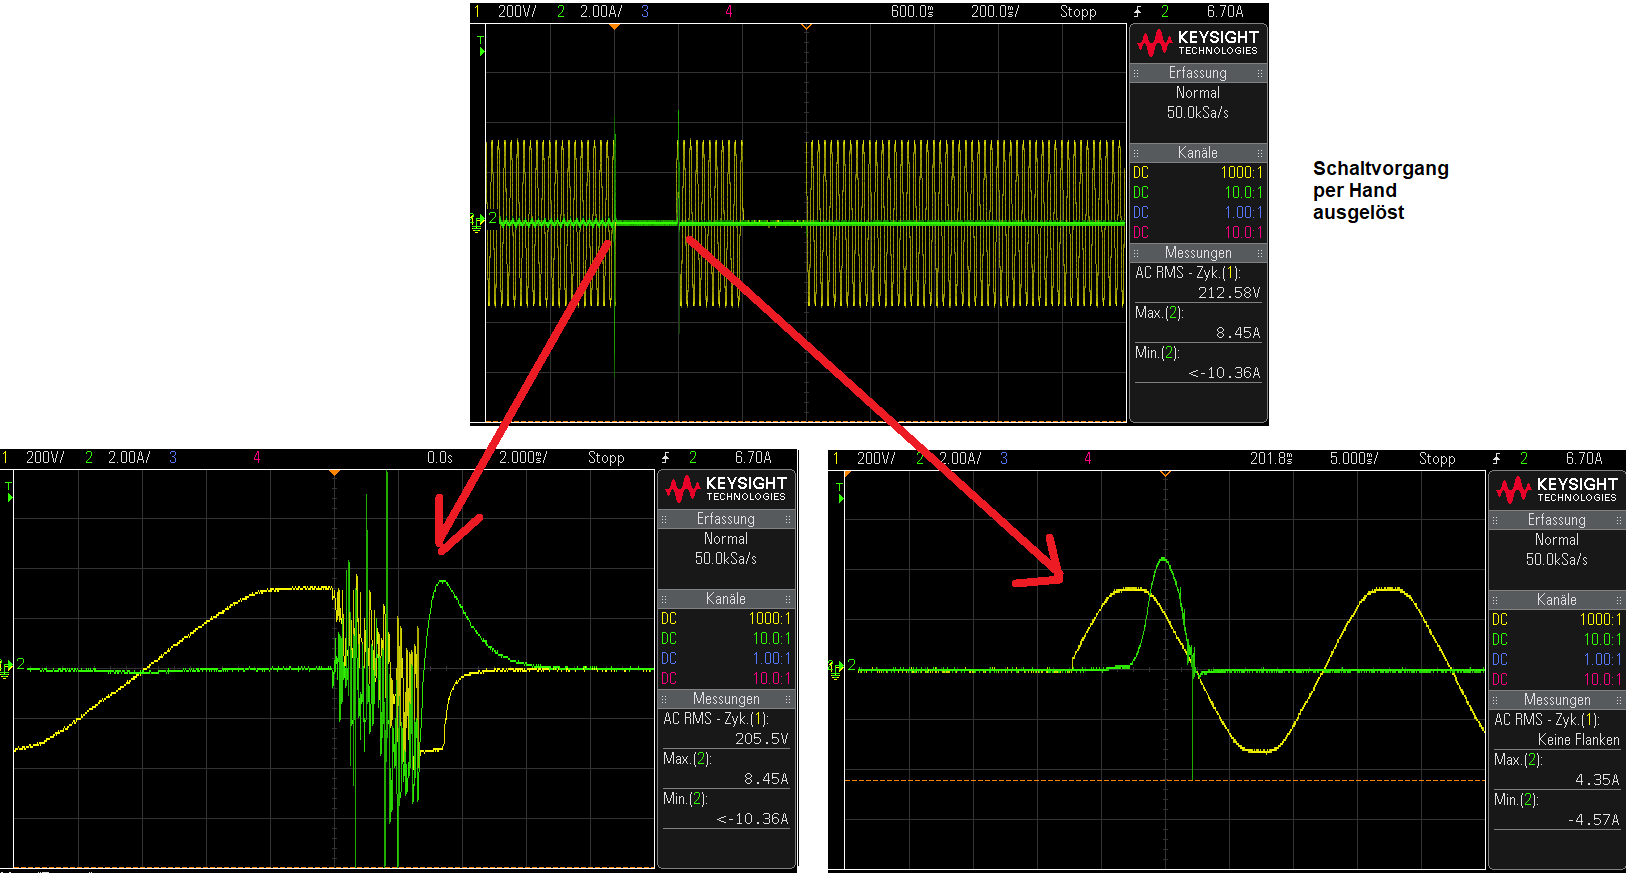The height and width of the screenshot is (876, 1626).
Task: Click the 200V/ channel 1 scale on the top oscilloscope
Action: point(517,12)
